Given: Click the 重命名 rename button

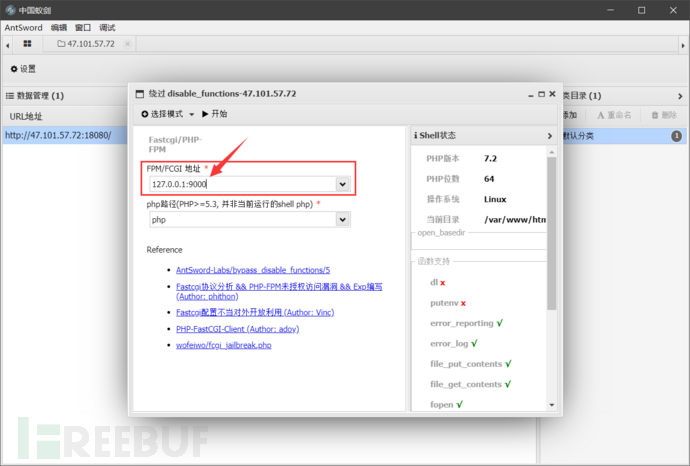Looking at the screenshot, I should click(614, 115).
